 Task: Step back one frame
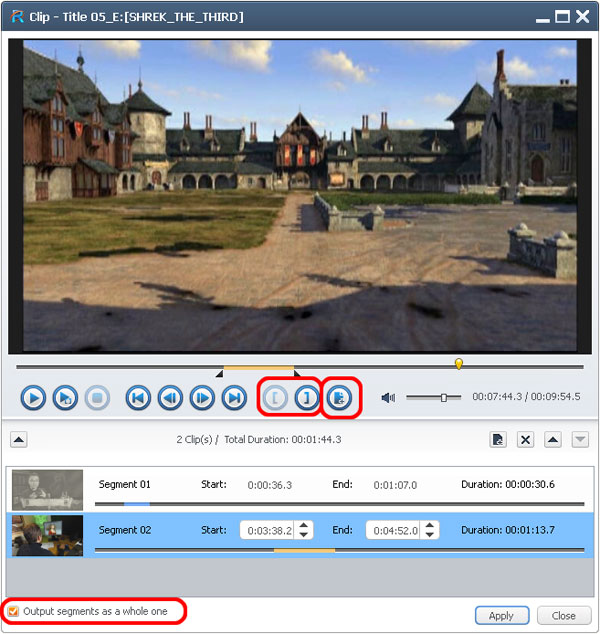point(170,398)
